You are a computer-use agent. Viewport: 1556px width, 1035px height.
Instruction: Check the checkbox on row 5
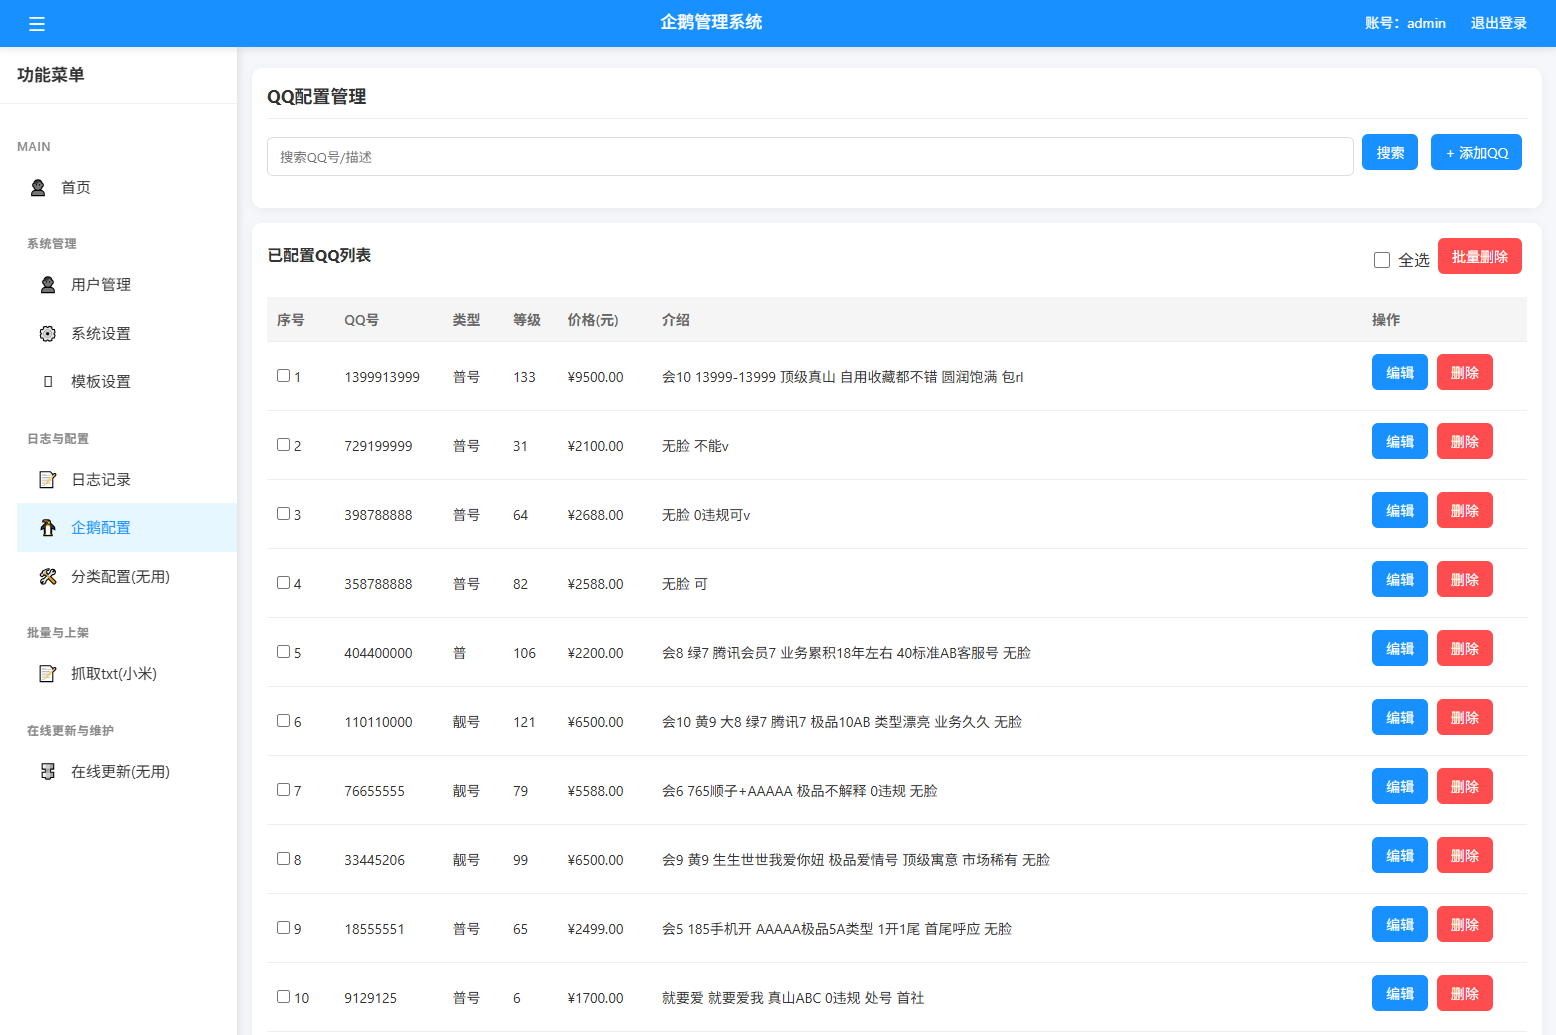click(283, 651)
